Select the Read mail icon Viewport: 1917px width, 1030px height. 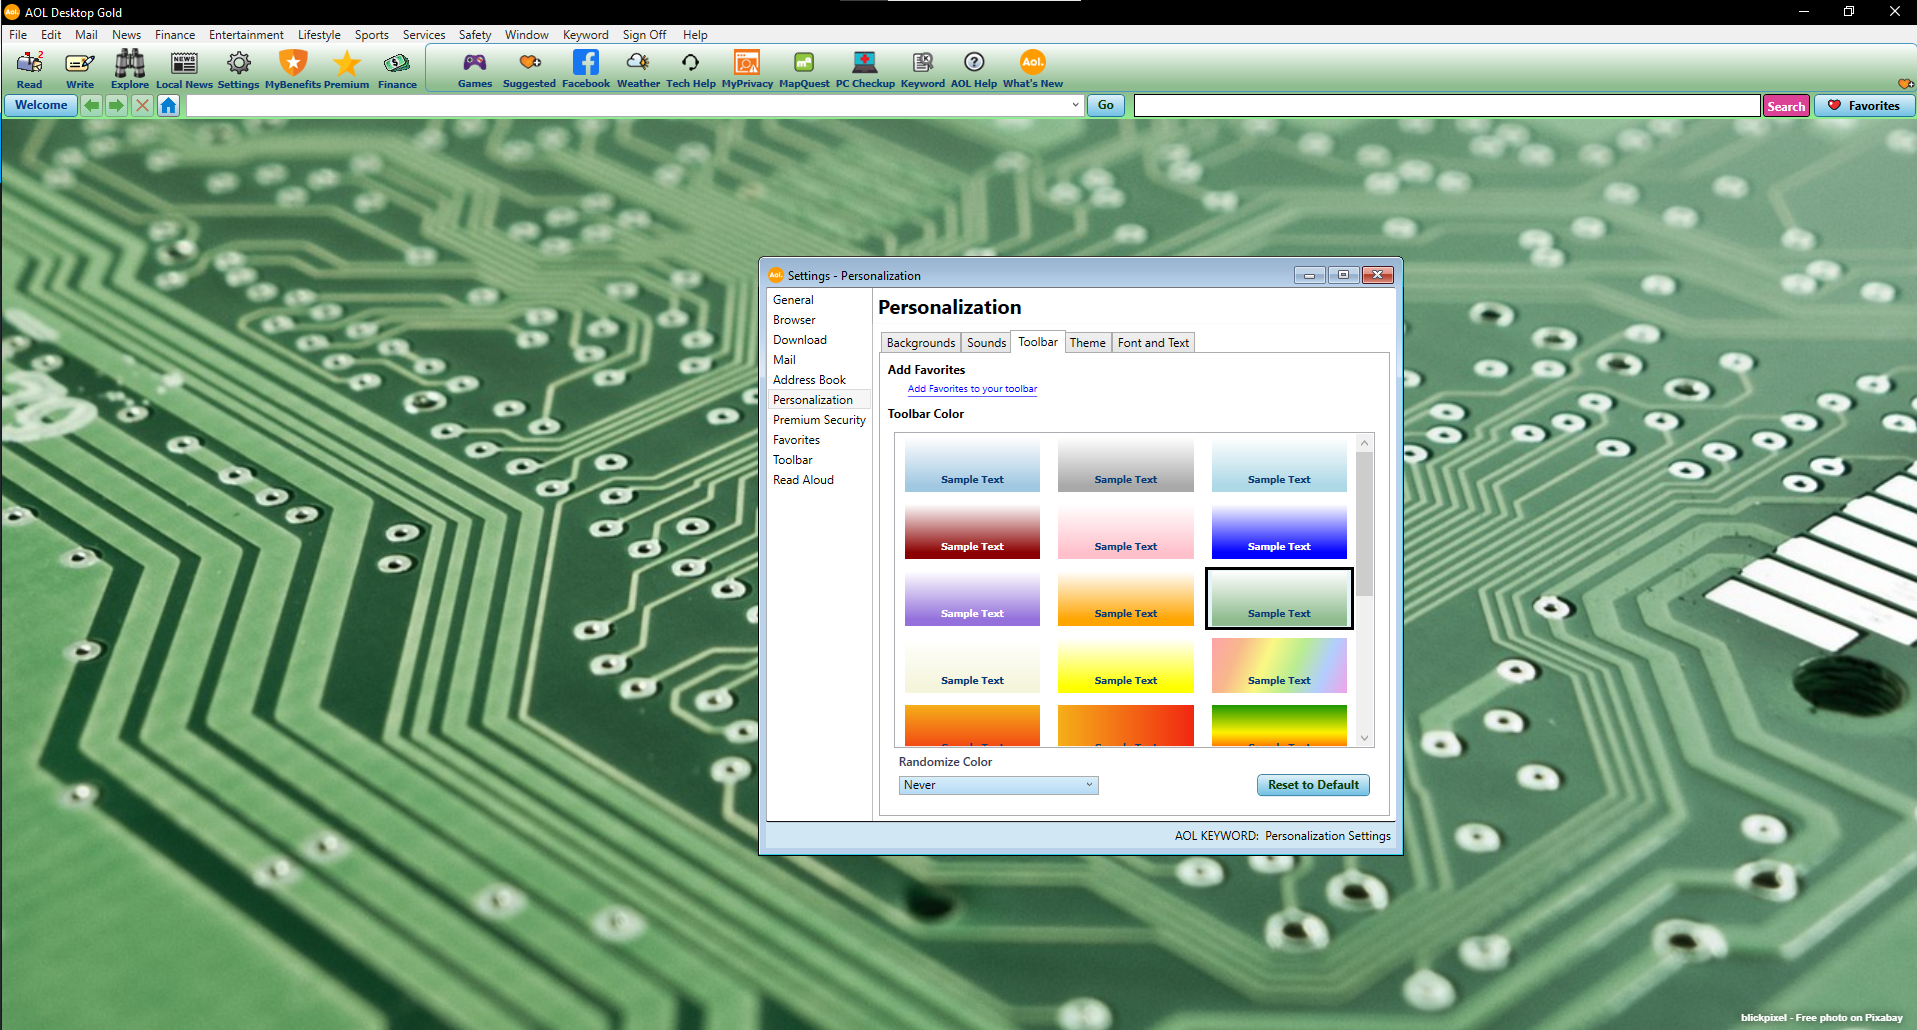[x=29, y=68]
